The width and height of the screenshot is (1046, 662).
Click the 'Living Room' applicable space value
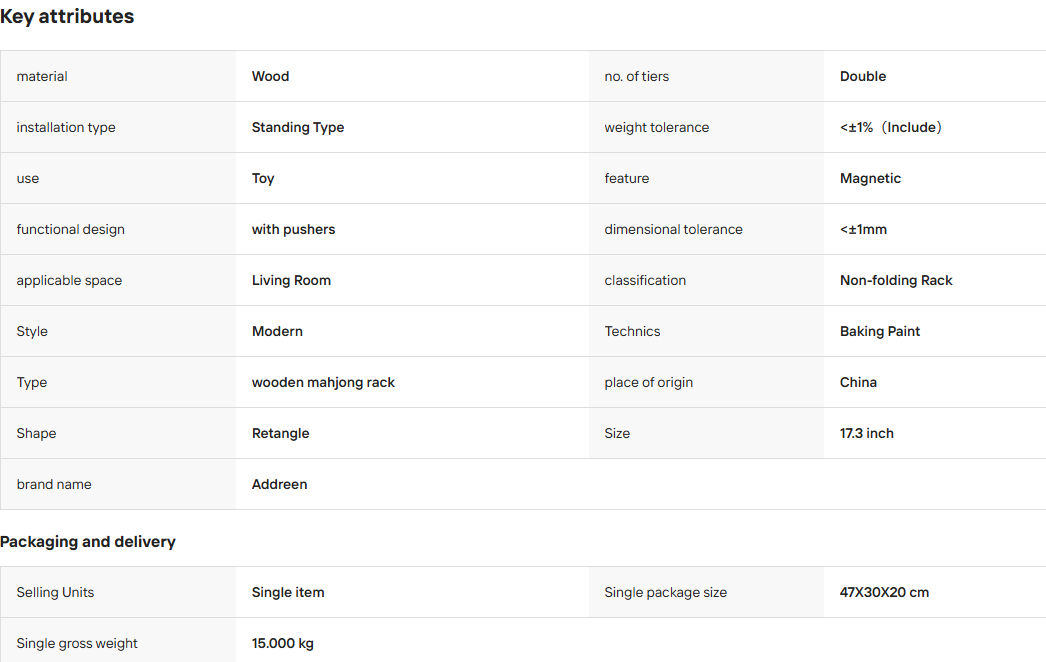[x=291, y=280]
